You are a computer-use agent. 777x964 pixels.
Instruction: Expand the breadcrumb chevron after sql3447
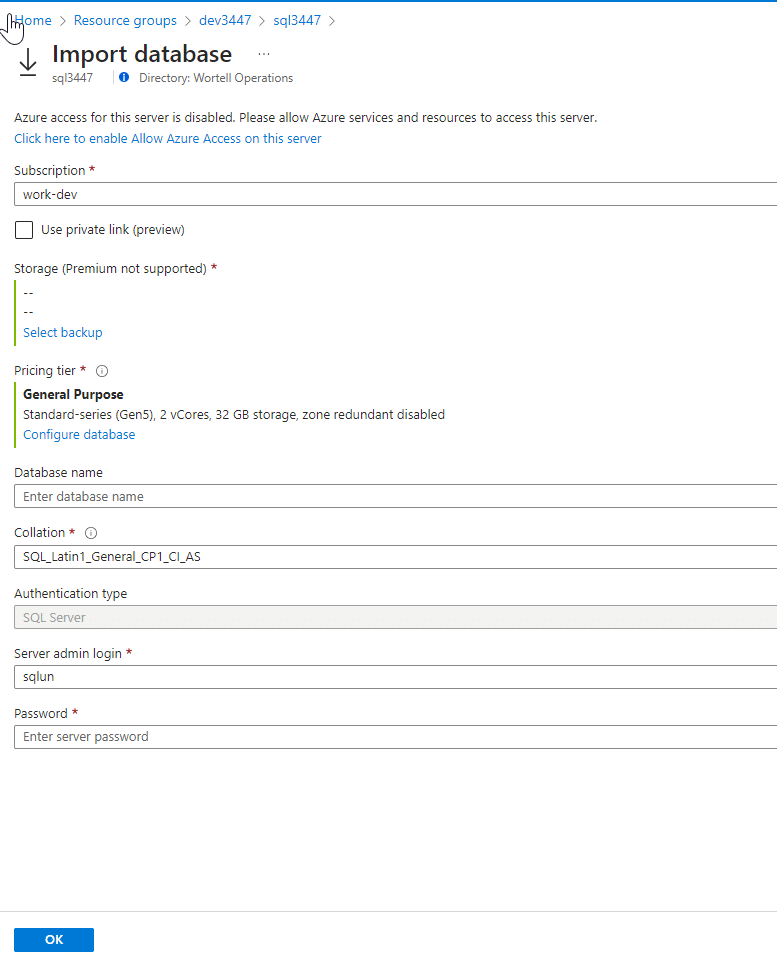(331, 20)
